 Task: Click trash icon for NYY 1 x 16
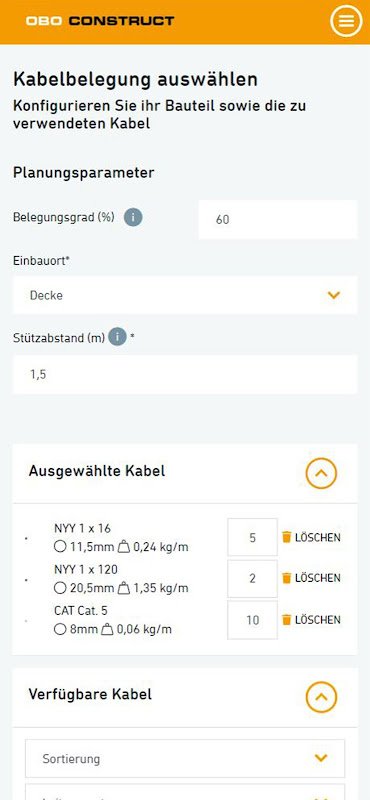click(x=287, y=537)
